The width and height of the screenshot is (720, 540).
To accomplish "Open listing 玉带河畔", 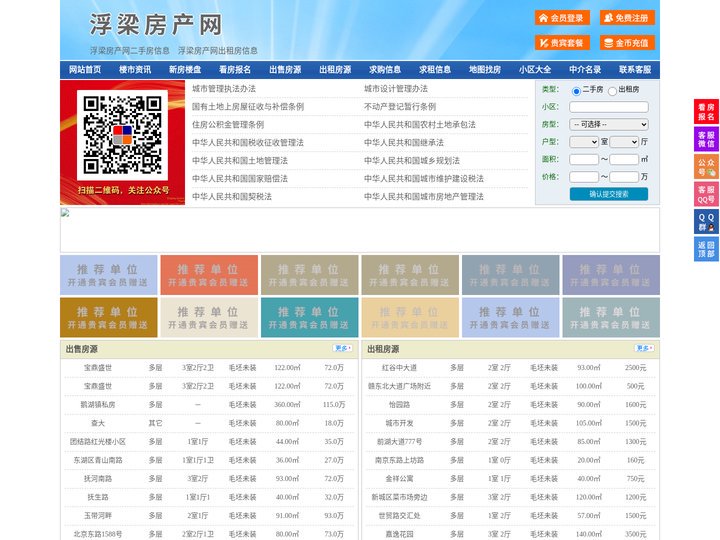I will (x=98, y=516).
